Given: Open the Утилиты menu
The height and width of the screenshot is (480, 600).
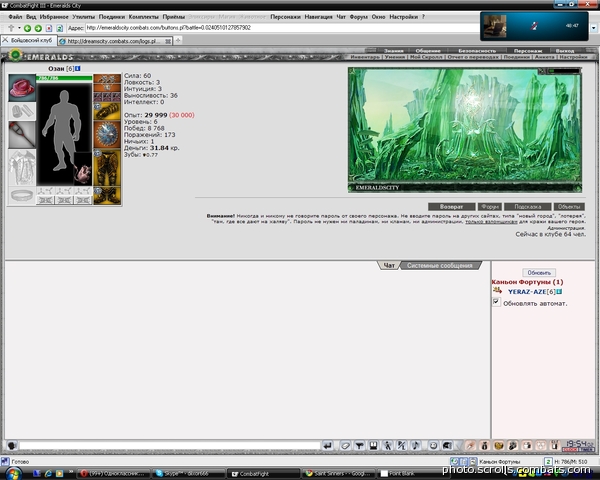Looking at the screenshot, I should (x=83, y=17).
